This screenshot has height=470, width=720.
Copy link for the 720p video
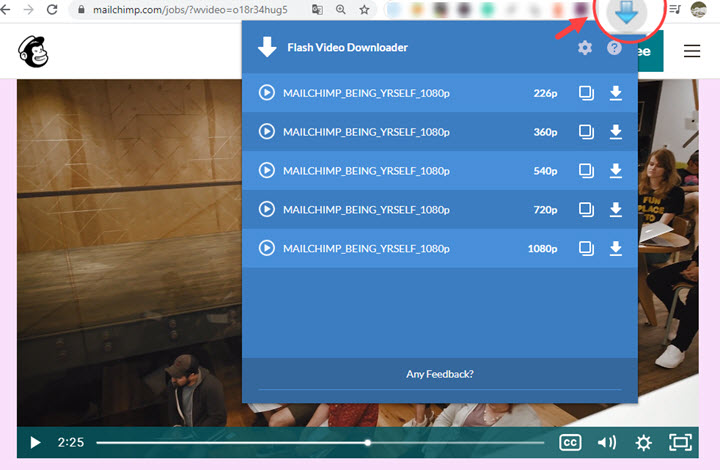point(586,210)
